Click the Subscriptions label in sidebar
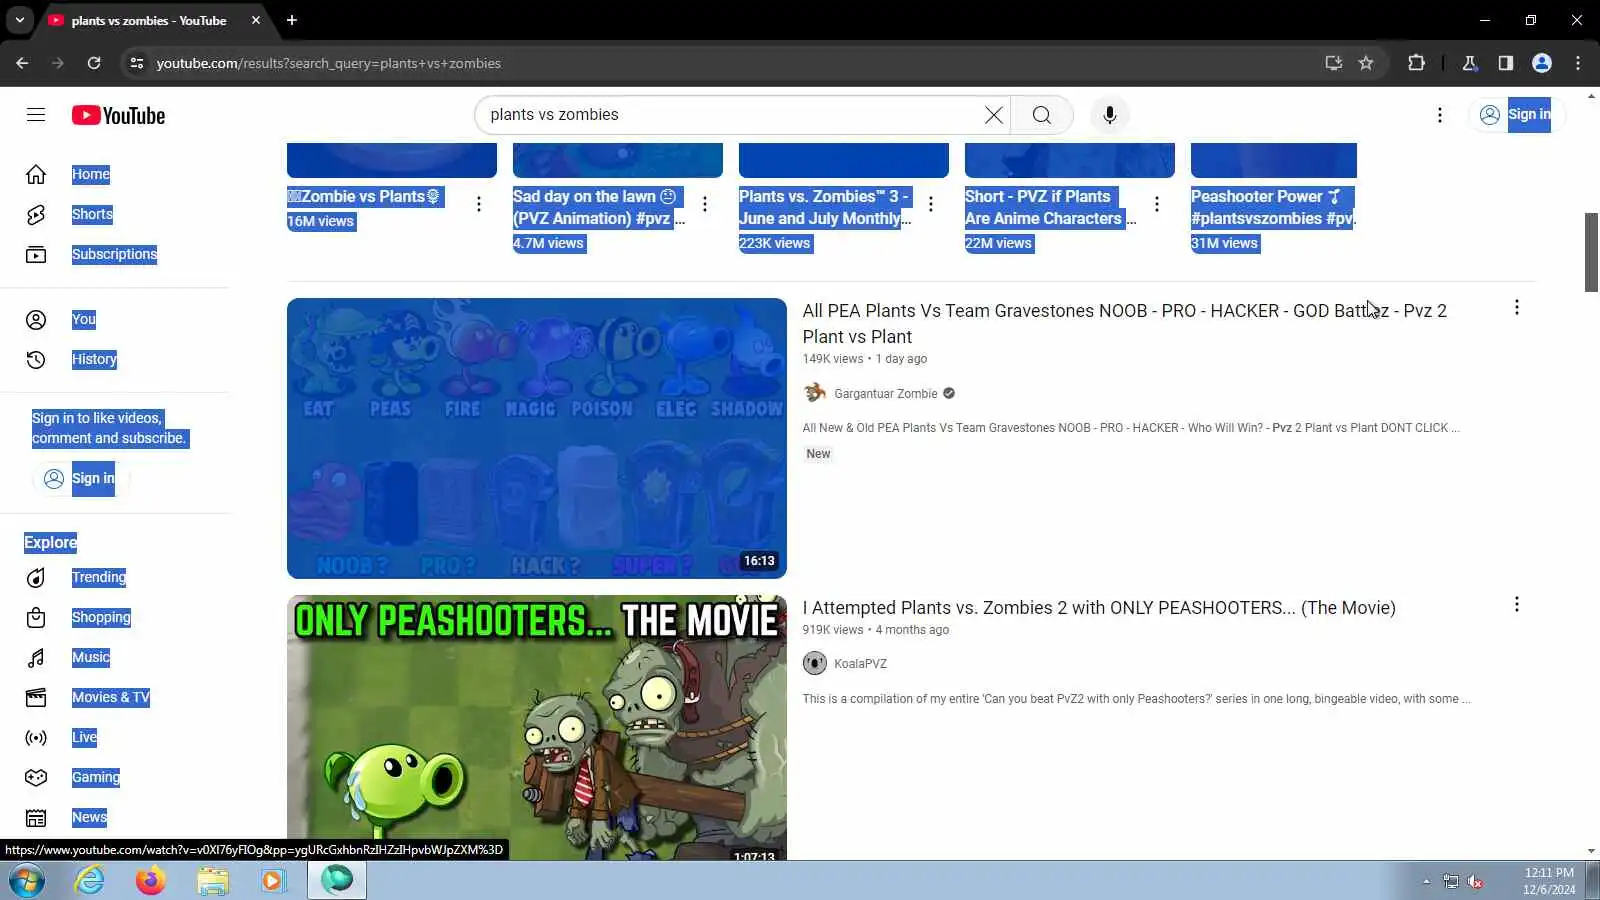The width and height of the screenshot is (1600, 900). [x=114, y=254]
